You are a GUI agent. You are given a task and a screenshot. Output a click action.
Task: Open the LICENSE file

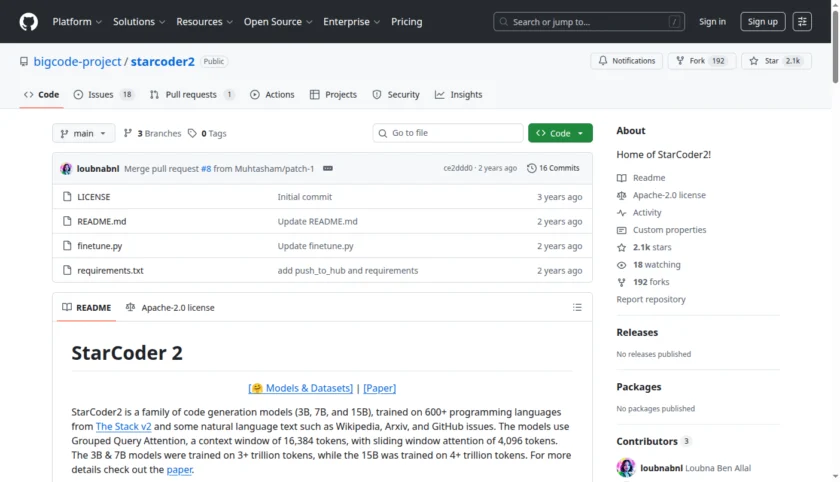(x=93, y=197)
